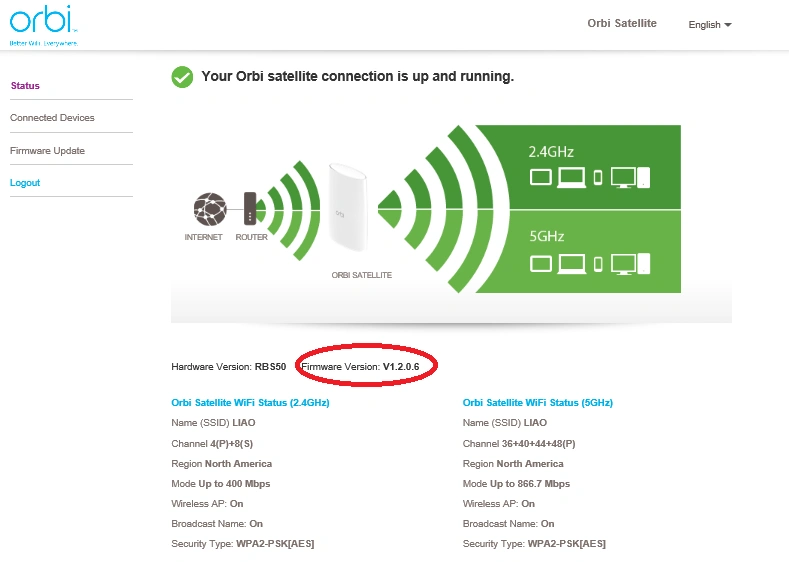Click the phone icon under 2.4GHz

tap(598, 177)
